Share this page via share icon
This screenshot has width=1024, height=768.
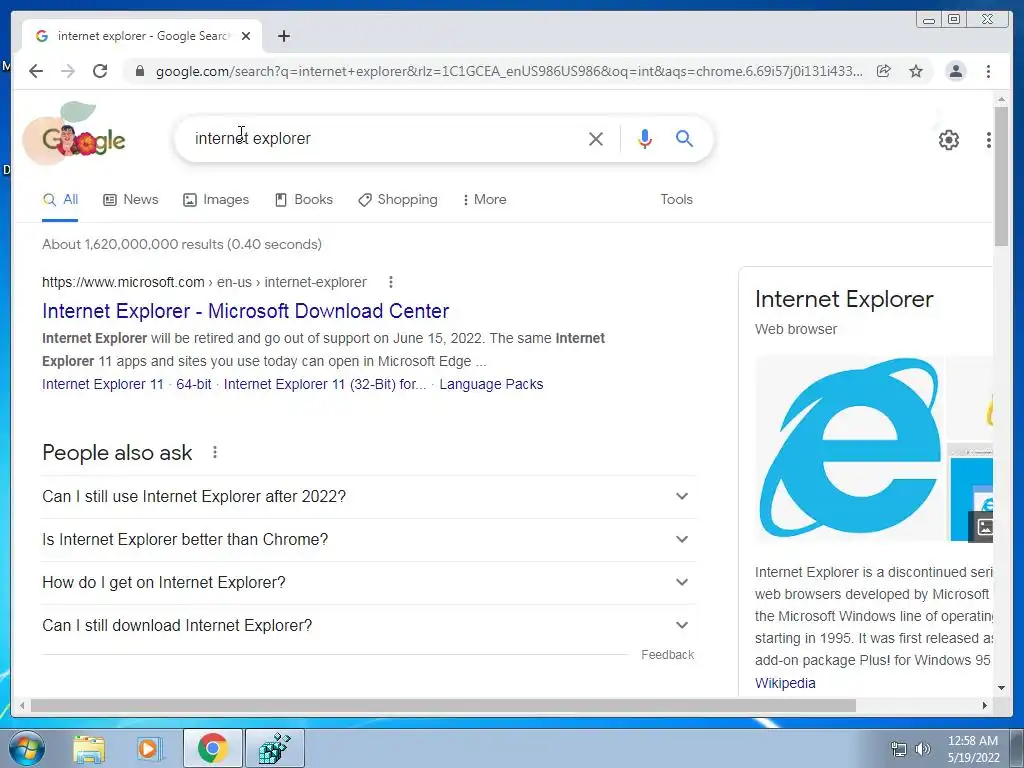pos(884,71)
